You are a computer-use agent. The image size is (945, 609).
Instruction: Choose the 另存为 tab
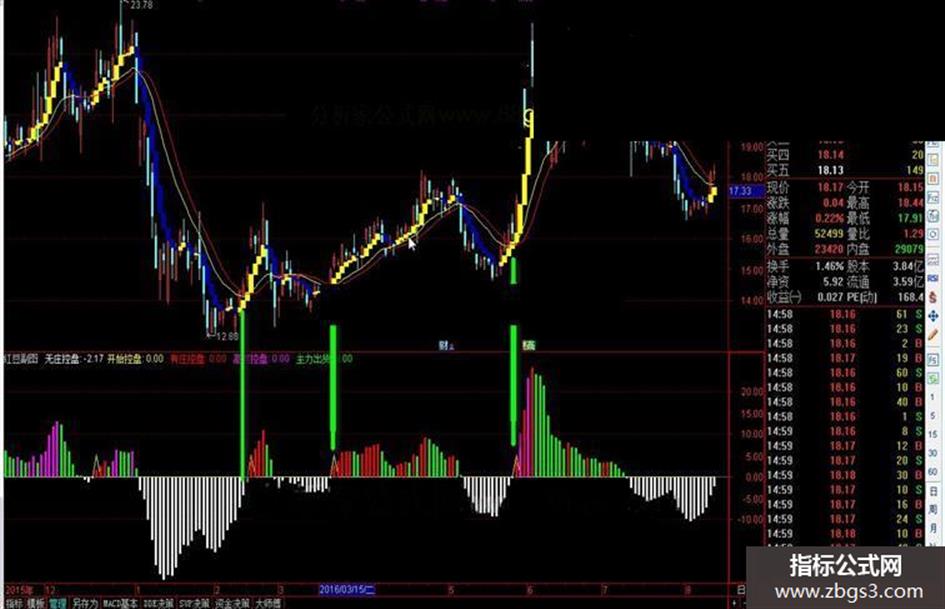coord(85,603)
